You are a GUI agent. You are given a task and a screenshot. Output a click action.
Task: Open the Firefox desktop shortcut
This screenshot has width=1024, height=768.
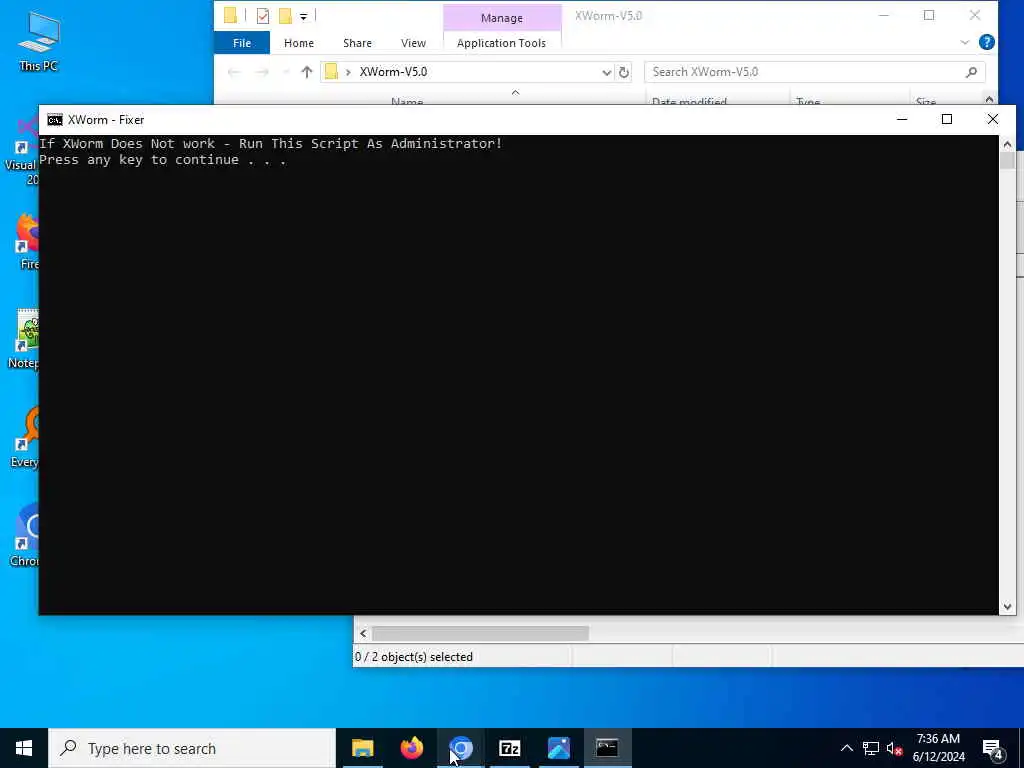27,240
